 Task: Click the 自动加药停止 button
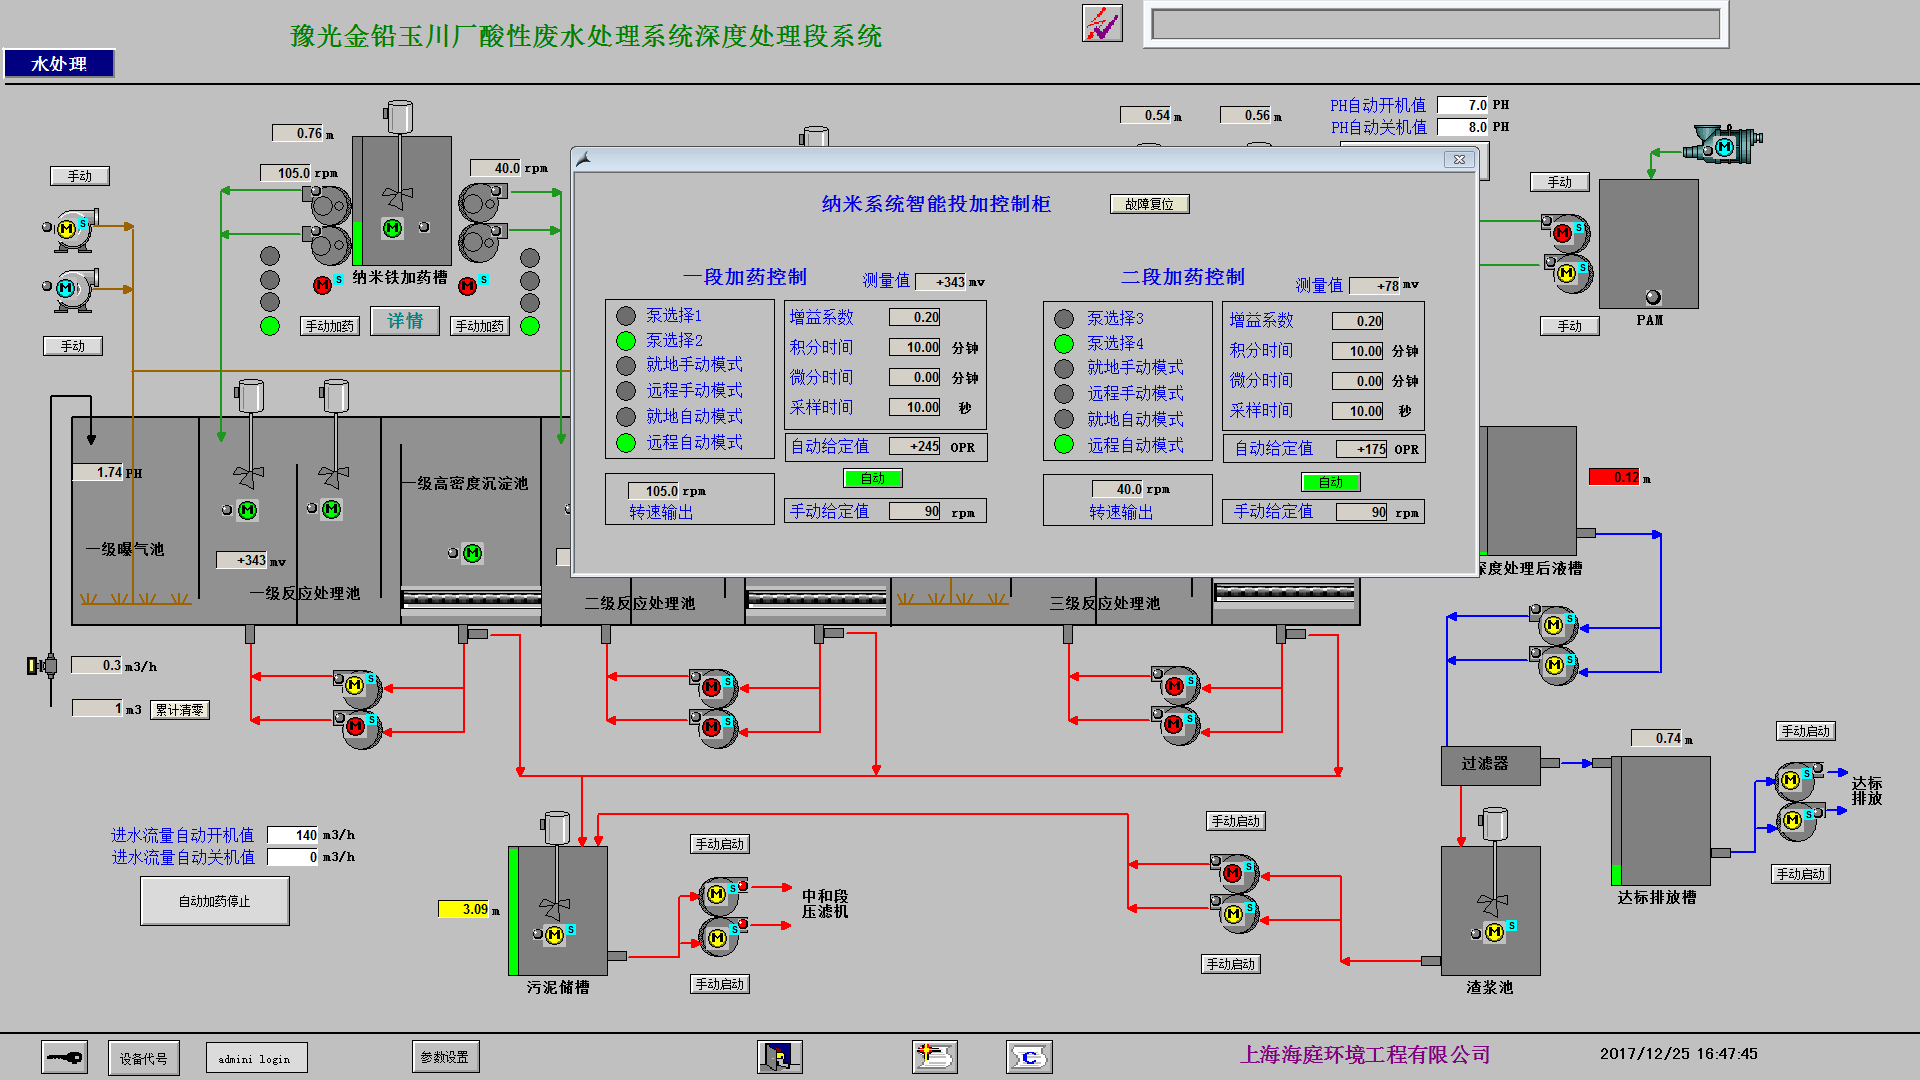pyautogui.click(x=215, y=901)
